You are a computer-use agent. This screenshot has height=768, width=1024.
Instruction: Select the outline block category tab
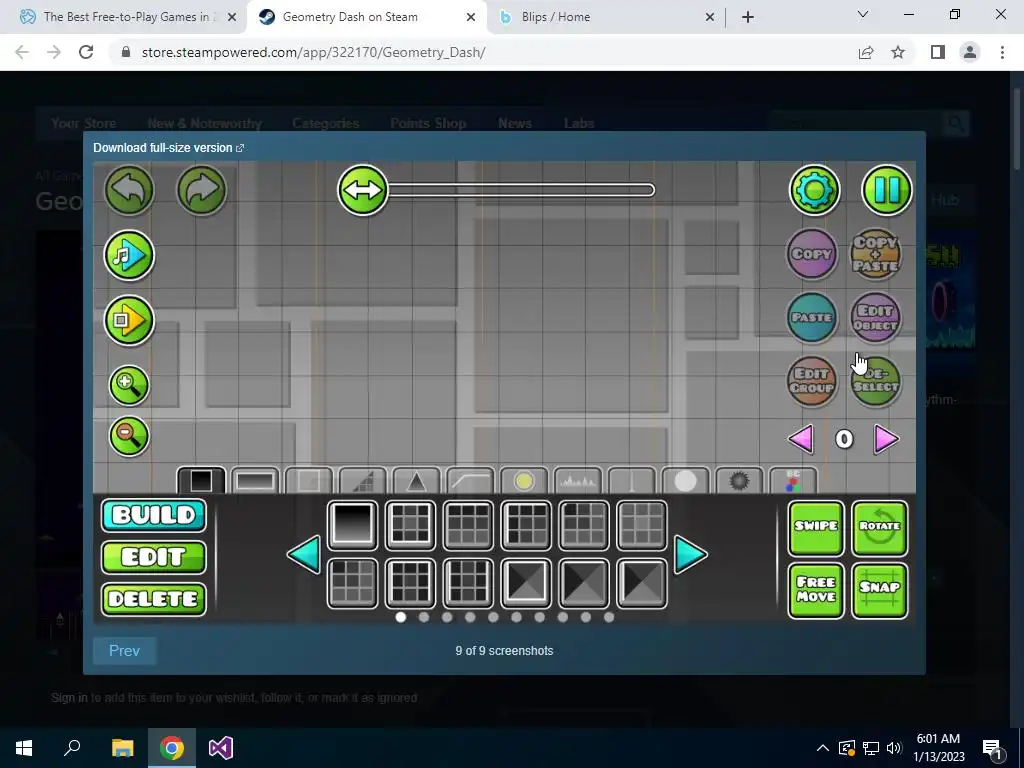(309, 481)
